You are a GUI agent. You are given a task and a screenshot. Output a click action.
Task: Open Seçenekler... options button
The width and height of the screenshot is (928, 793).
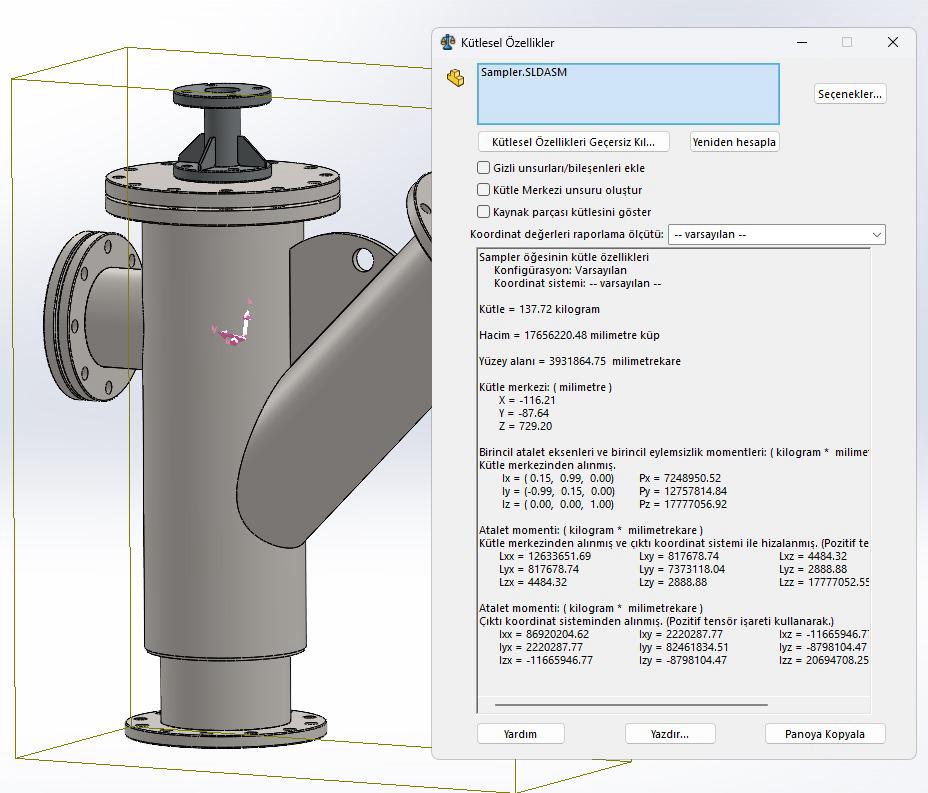pyautogui.click(x=850, y=94)
